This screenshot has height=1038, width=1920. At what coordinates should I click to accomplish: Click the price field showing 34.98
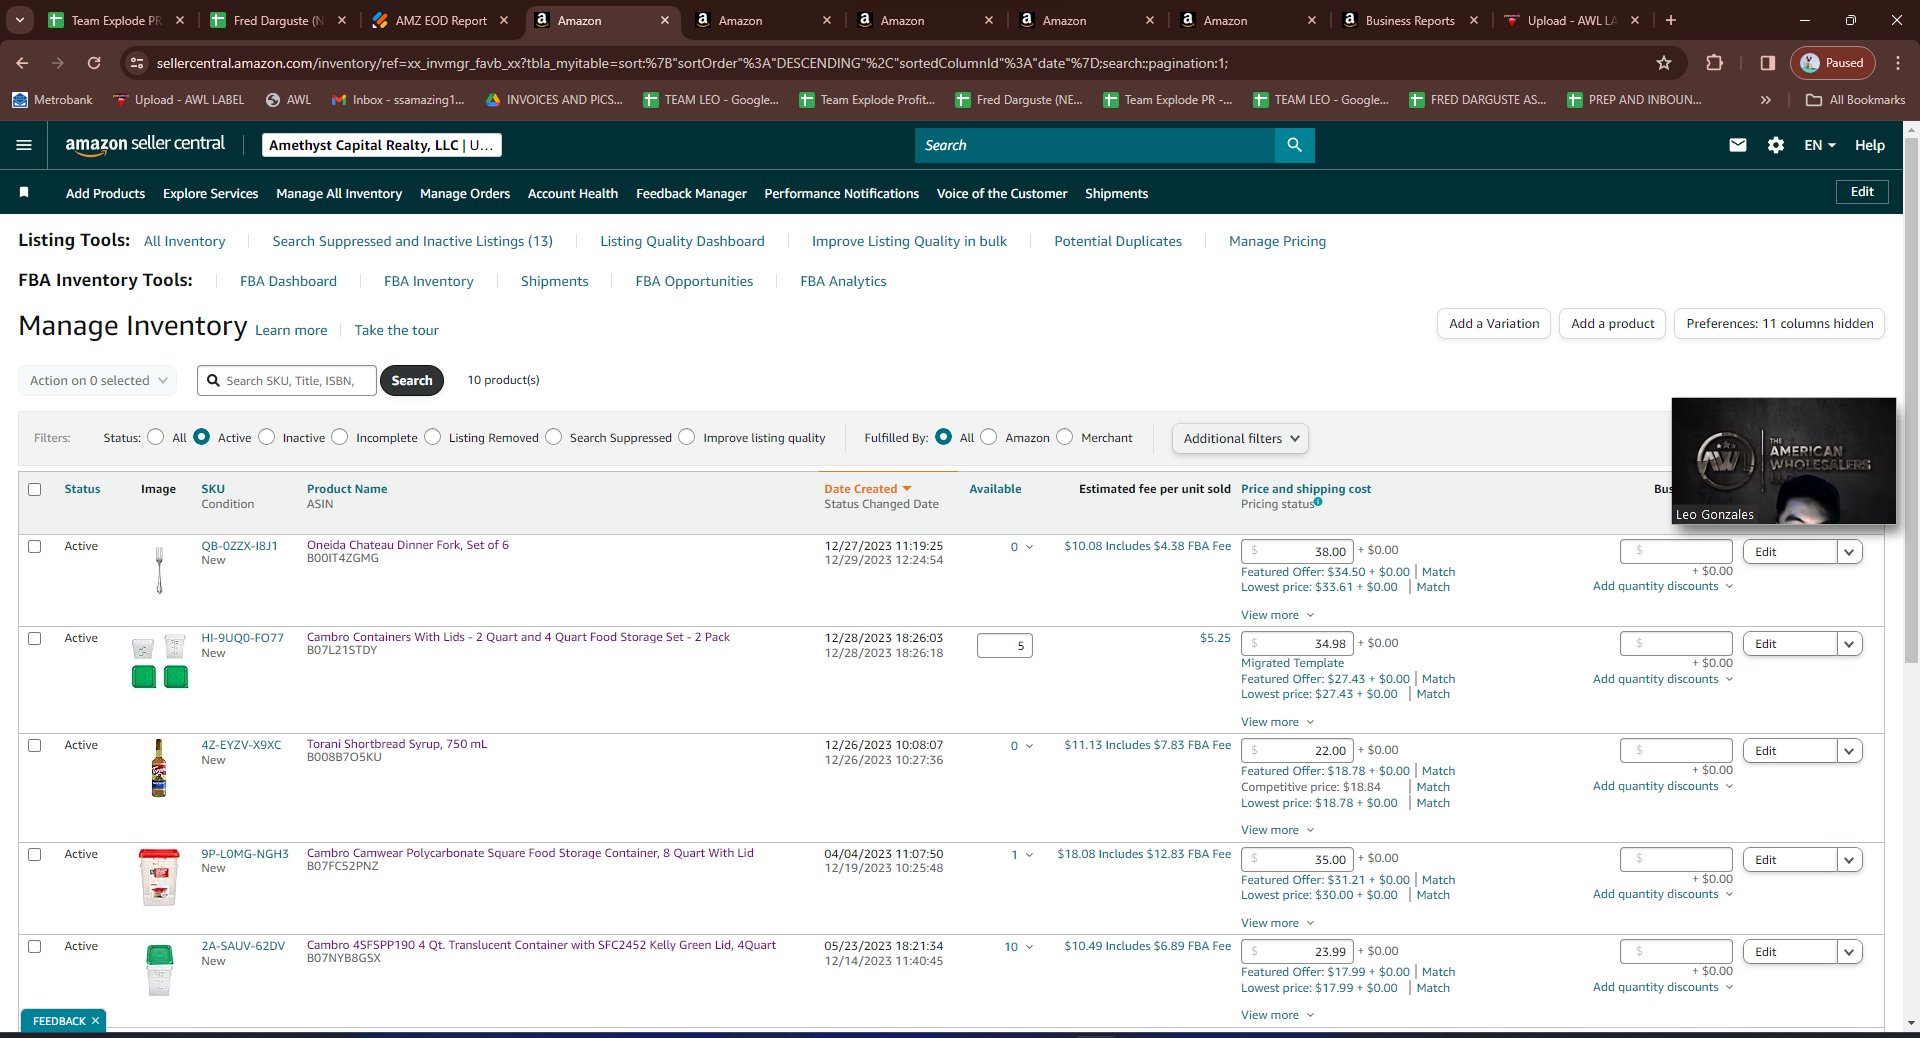1297,644
